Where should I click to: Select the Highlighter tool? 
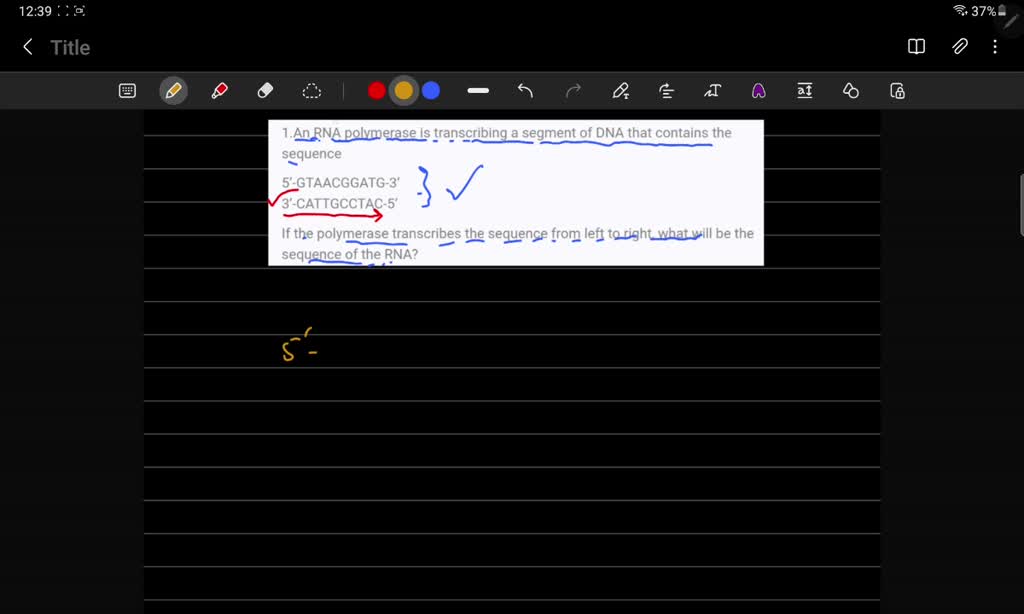tap(218, 90)
